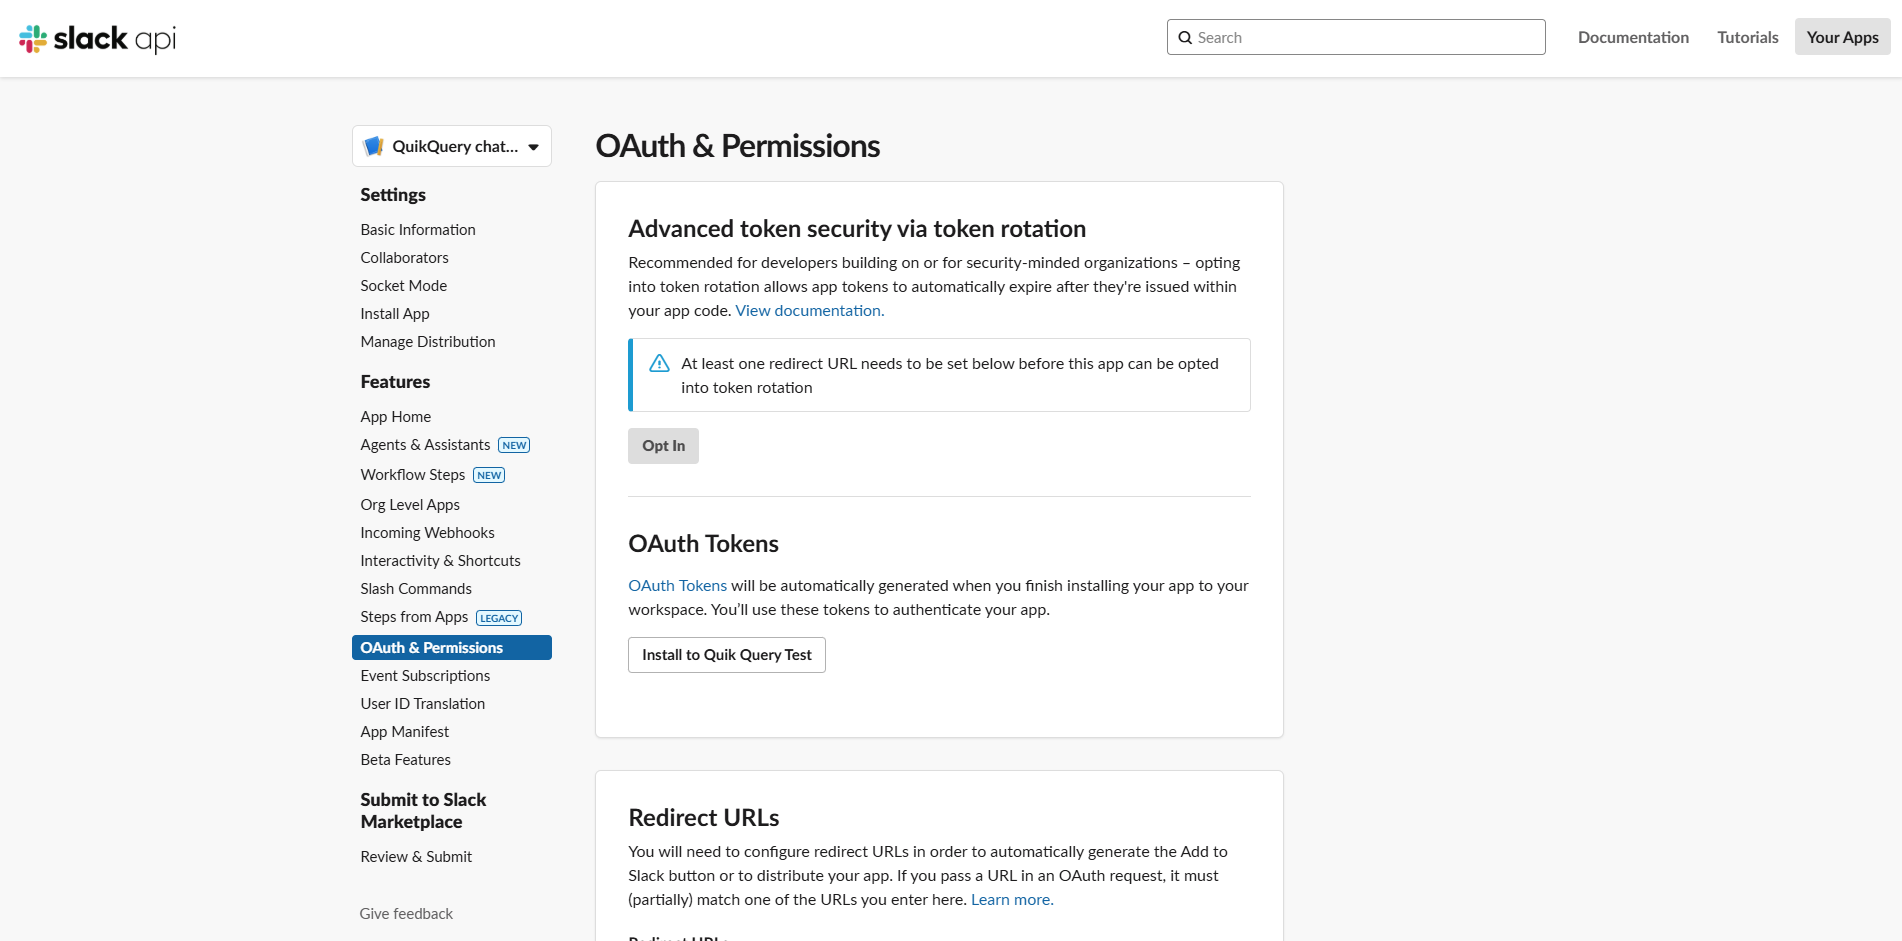
Task: Go to Your Apps
Action: [1842, 37]
